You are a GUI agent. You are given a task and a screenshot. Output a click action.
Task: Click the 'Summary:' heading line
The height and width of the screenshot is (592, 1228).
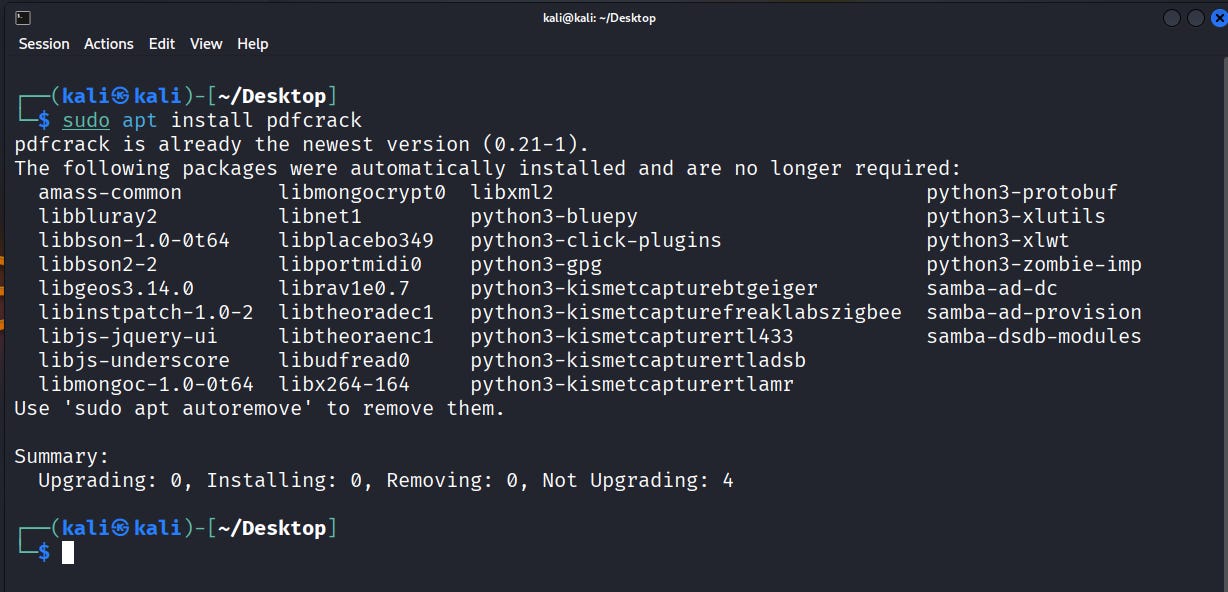coord(60,456)
